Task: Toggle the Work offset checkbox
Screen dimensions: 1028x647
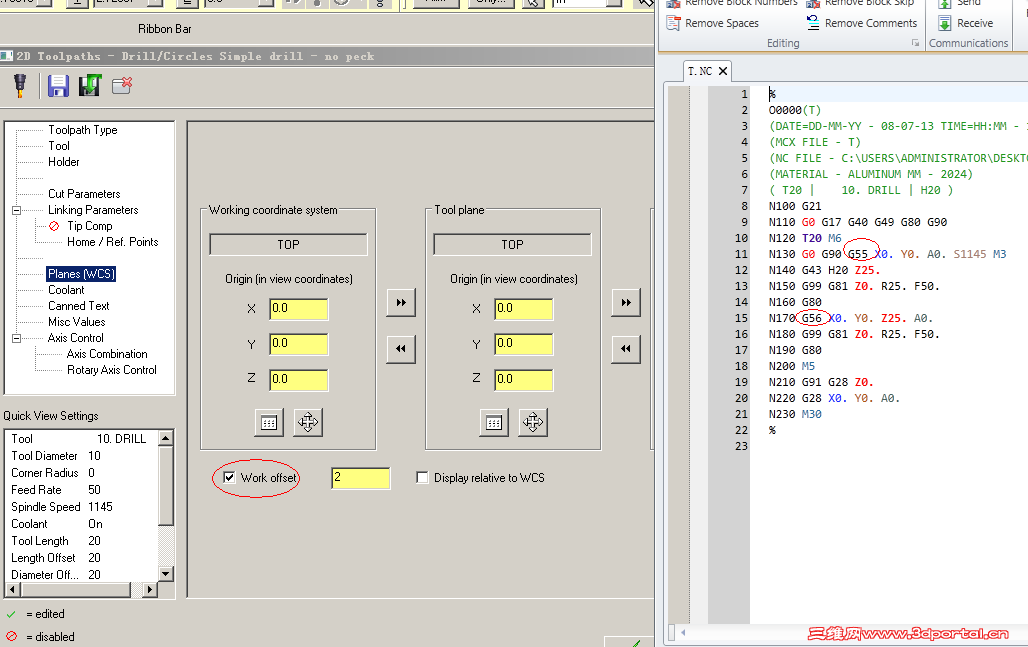Action: pyautogui.click(x=229, y=477)
